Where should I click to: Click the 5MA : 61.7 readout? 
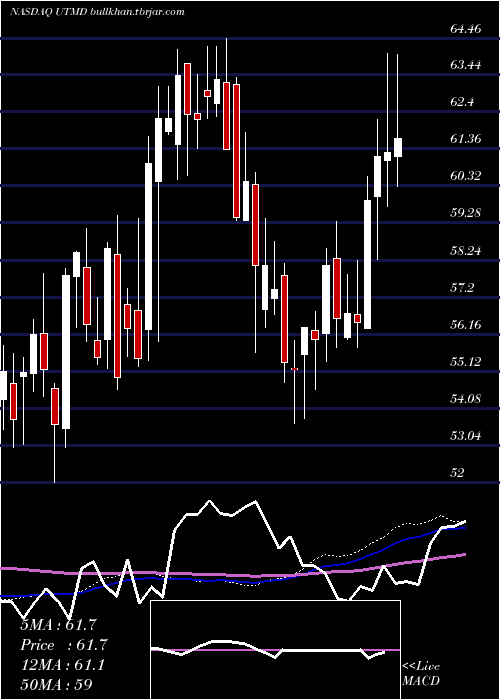(x=58, y=625)
